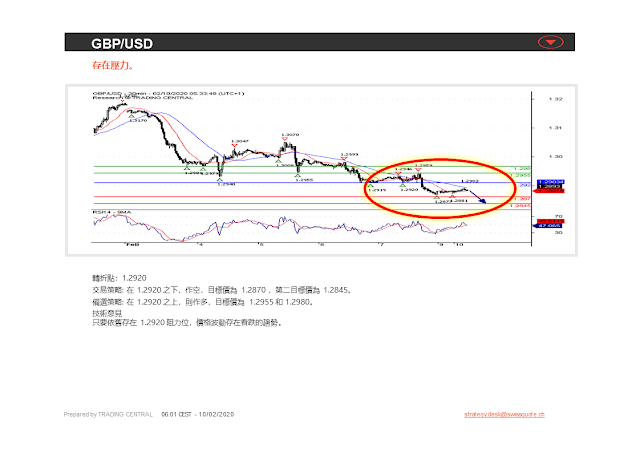The width and height of the screenshot is (640, 453).
Task: Click the red down-arrow icon in GBP/USD header
Action: 550,42
